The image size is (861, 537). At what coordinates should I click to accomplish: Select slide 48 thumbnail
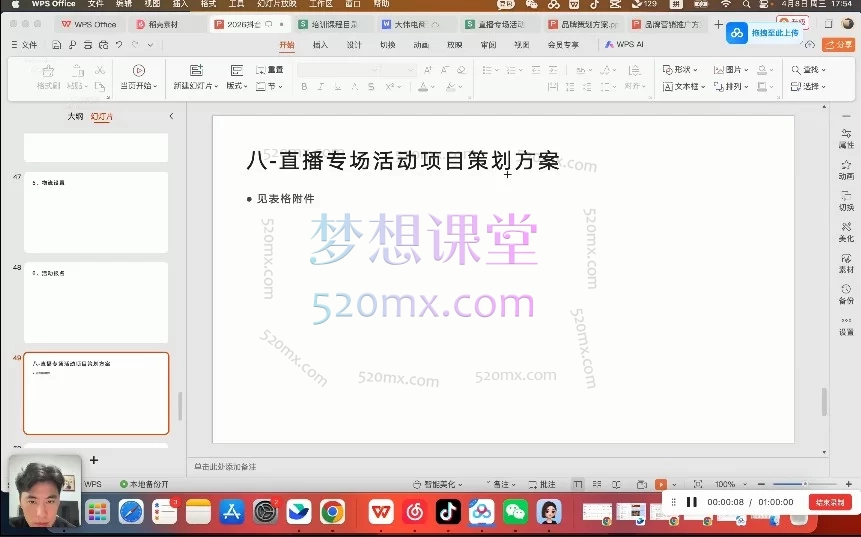click(96, 303)
